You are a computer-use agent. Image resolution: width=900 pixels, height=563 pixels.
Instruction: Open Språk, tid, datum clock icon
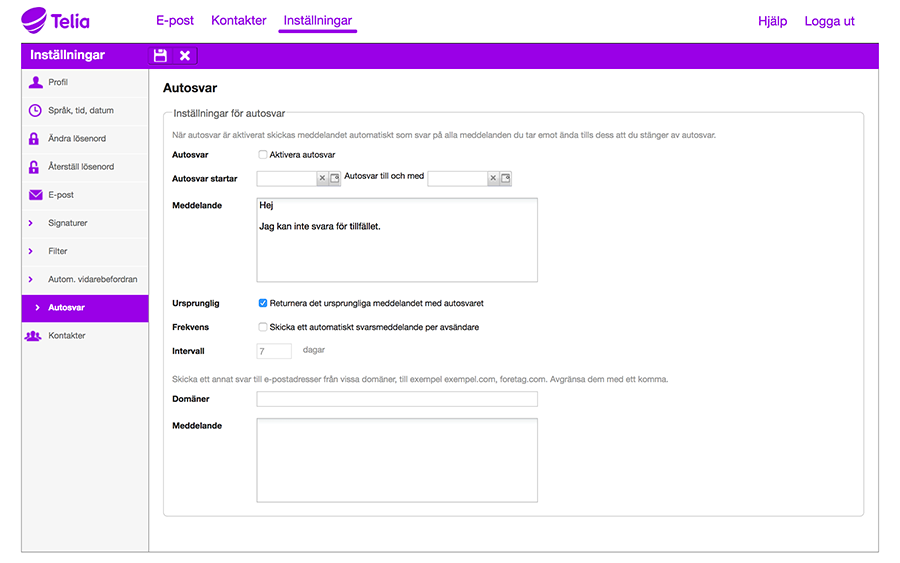35,110
